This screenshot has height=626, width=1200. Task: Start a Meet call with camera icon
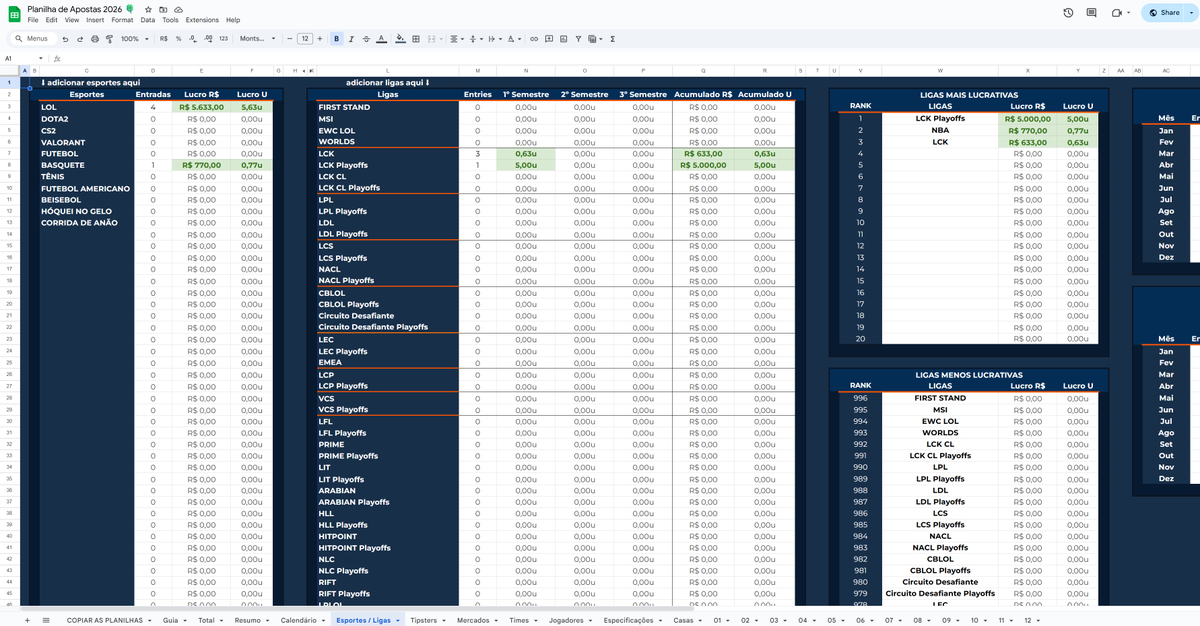coord(1118,13)
